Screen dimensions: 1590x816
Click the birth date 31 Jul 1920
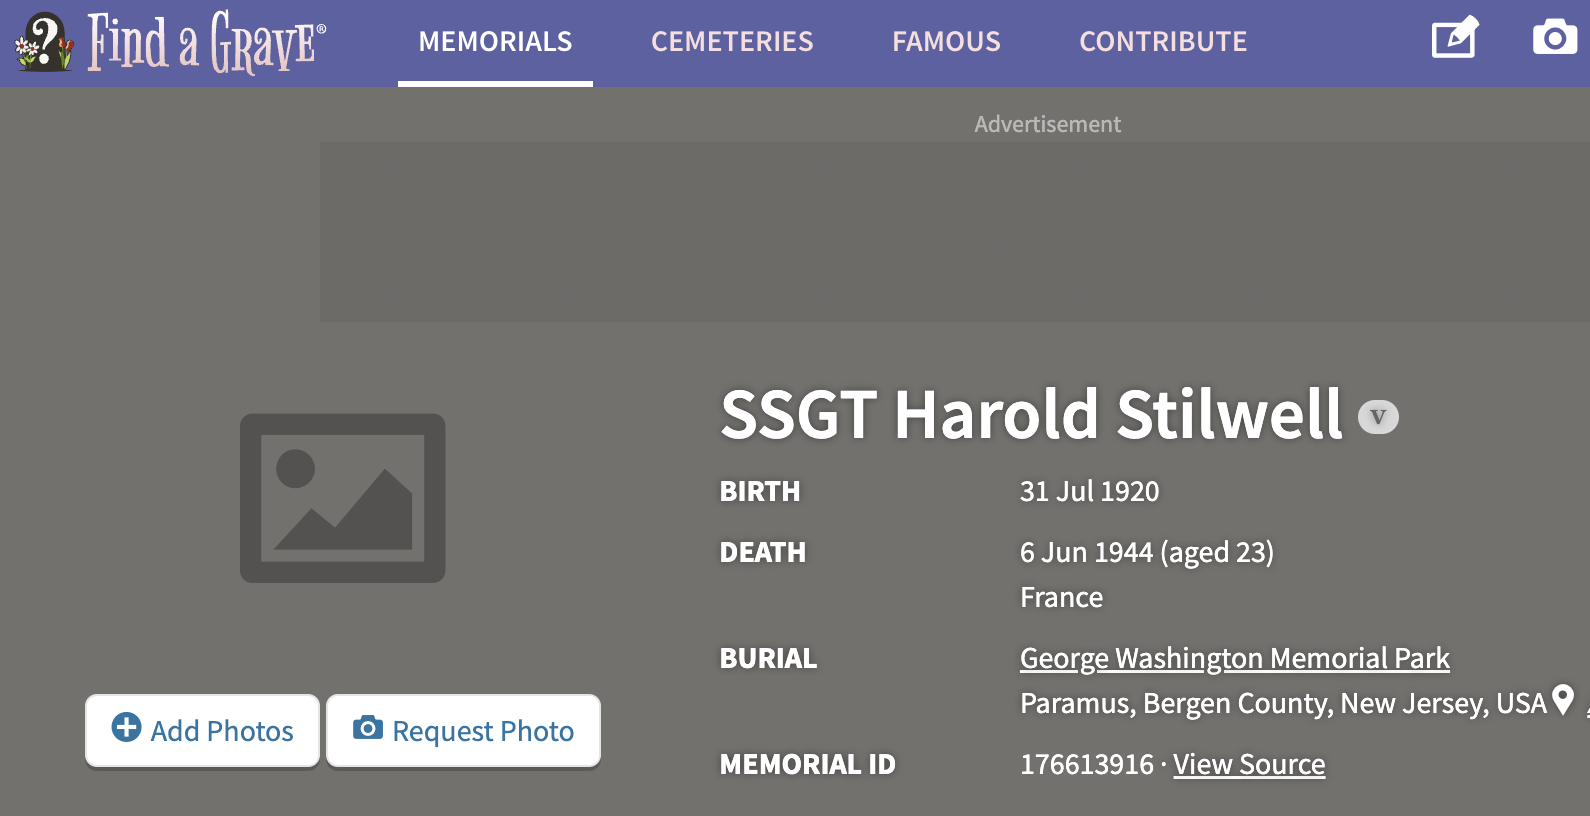[1089, 491]
